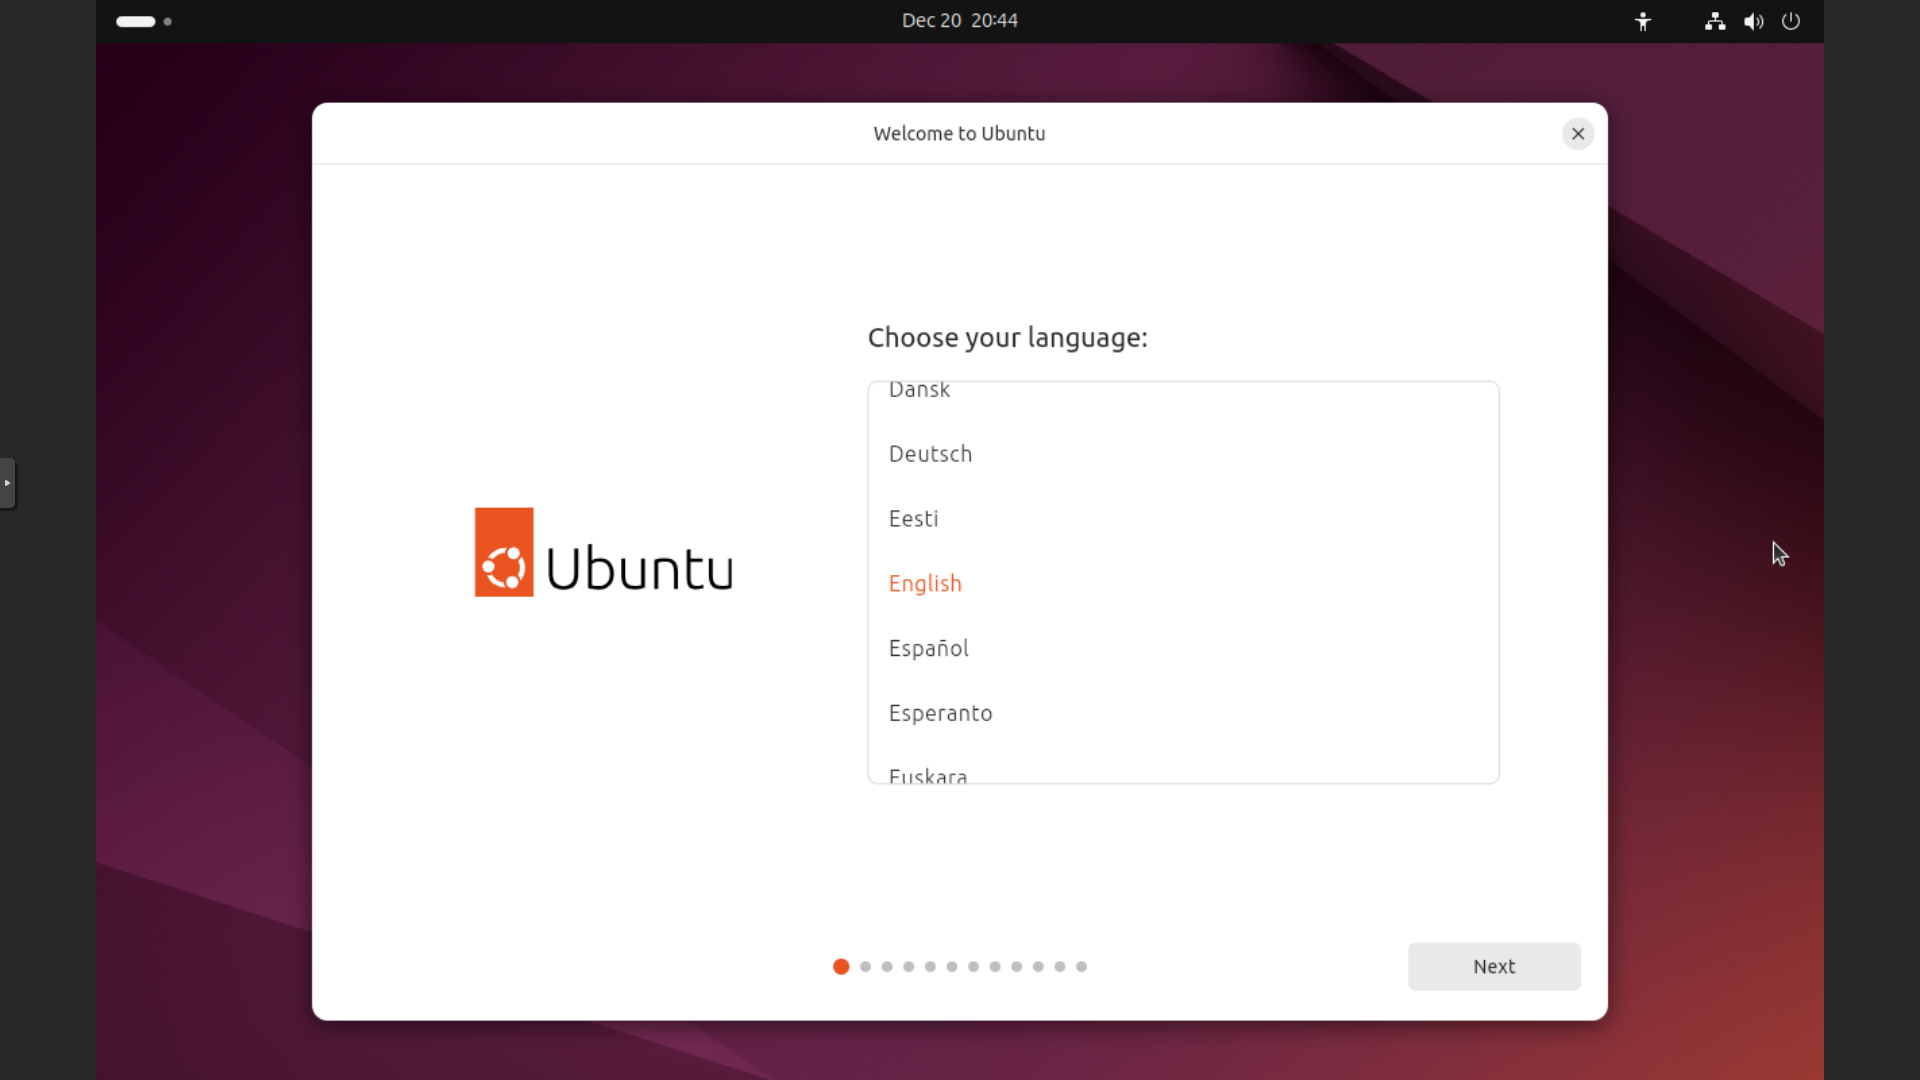Click the power icon in top bar
Viewport: 1920px width, 1080px height.
click(1791, 21)
